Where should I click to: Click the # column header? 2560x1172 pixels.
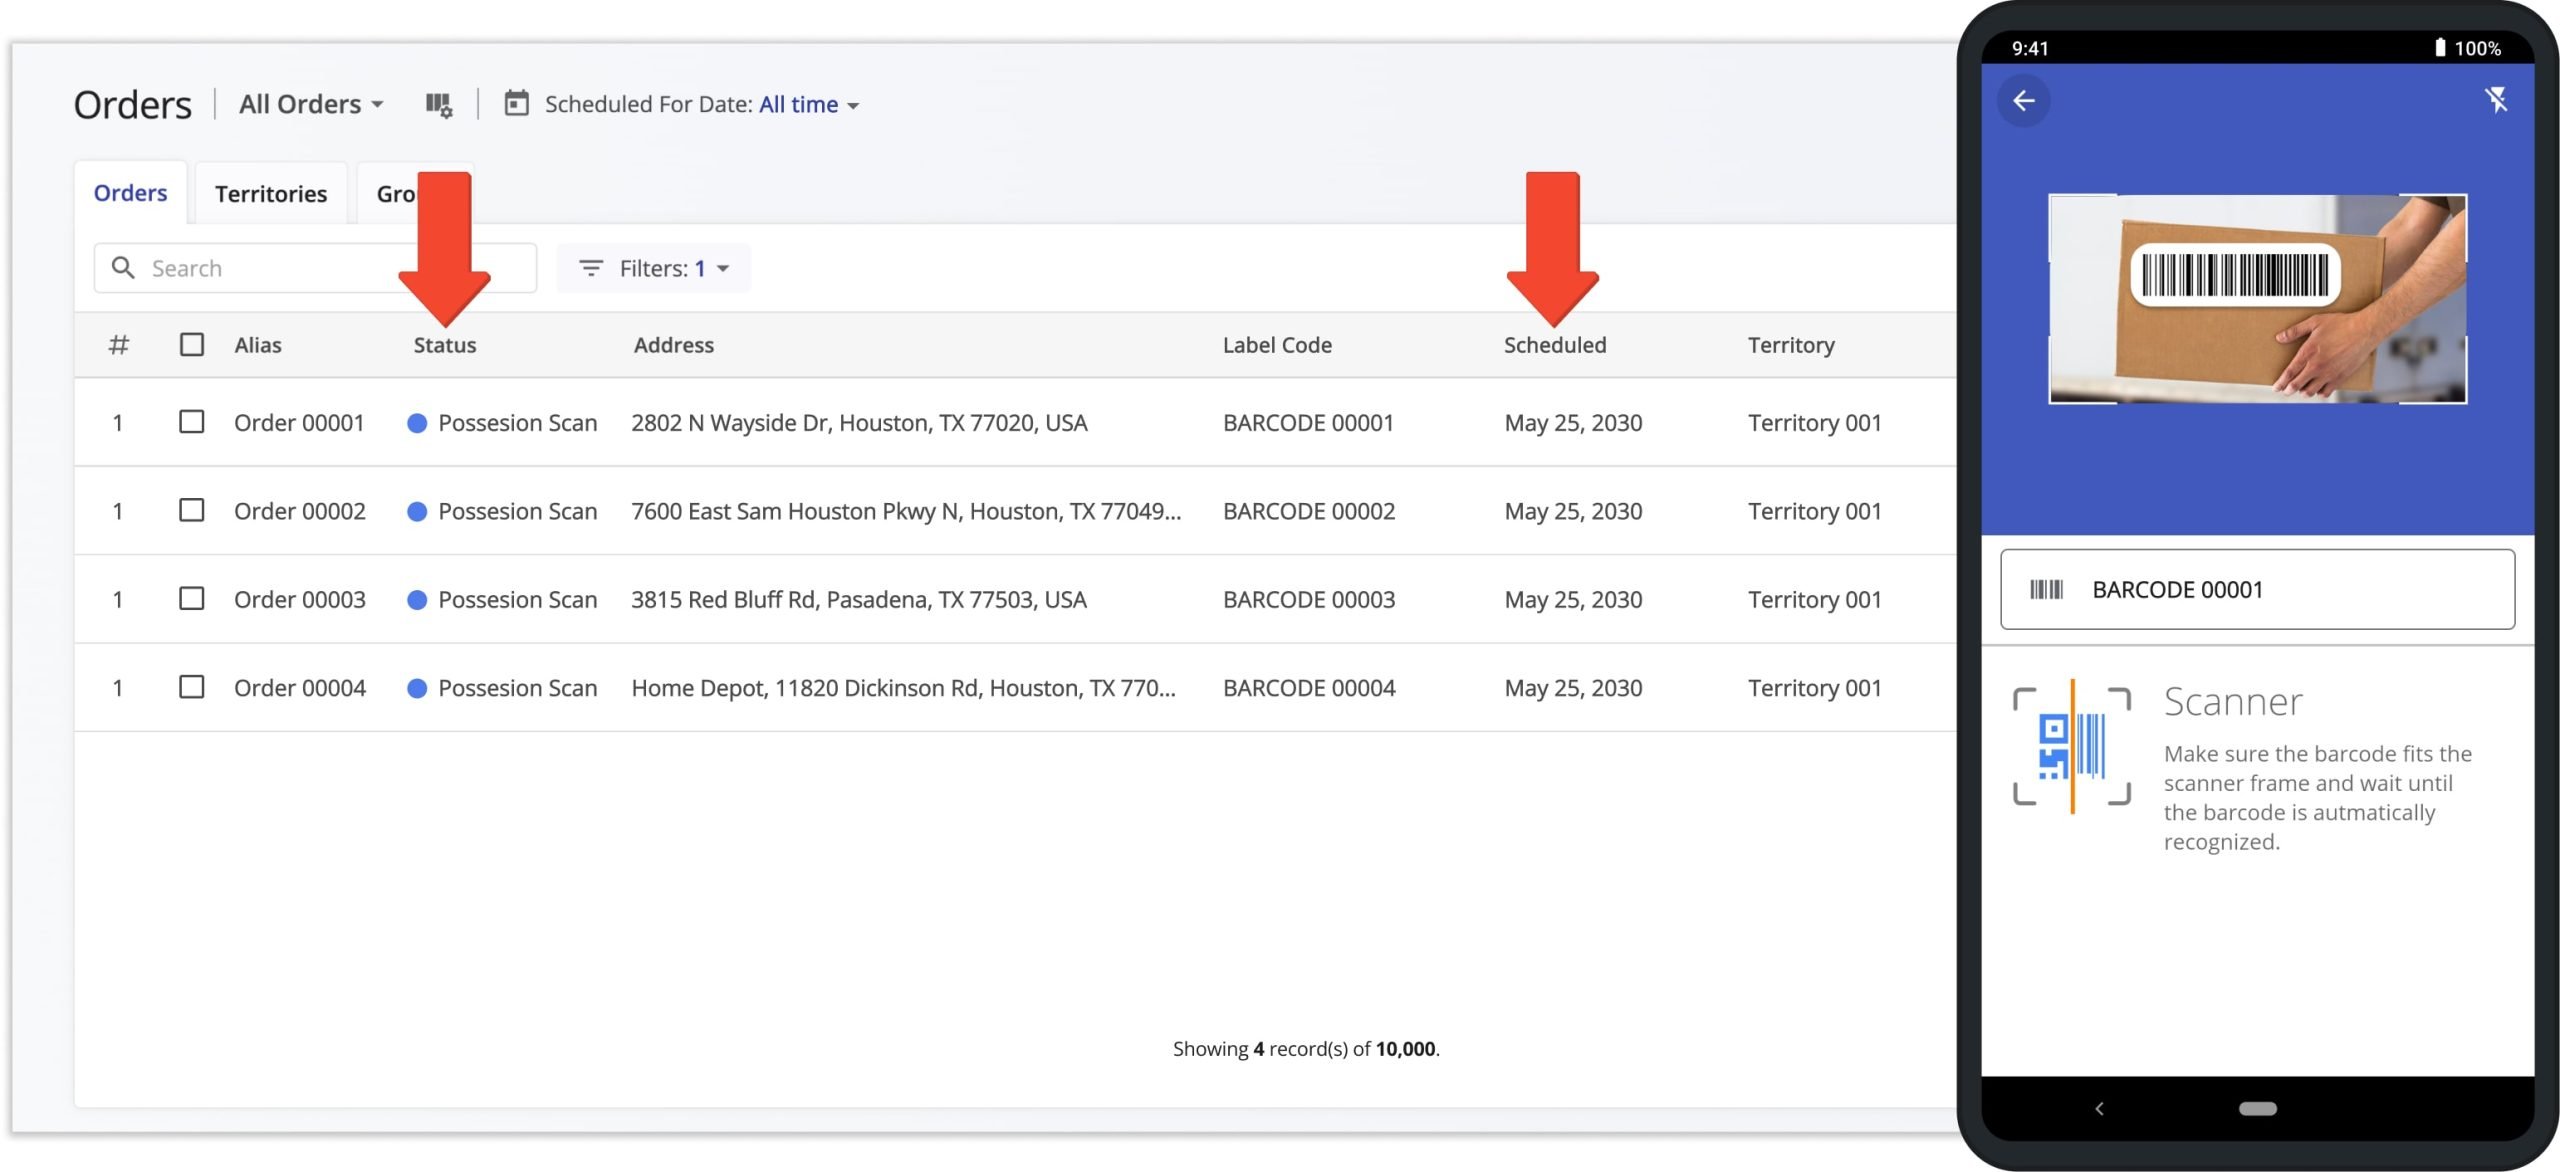coord(118,345)
